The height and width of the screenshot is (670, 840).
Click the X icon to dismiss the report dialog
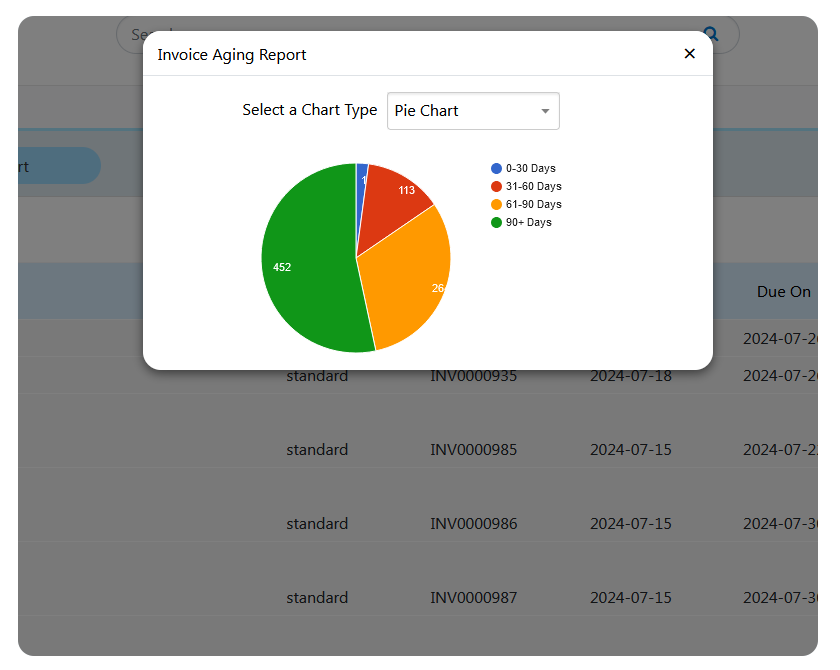coord(689,54)
